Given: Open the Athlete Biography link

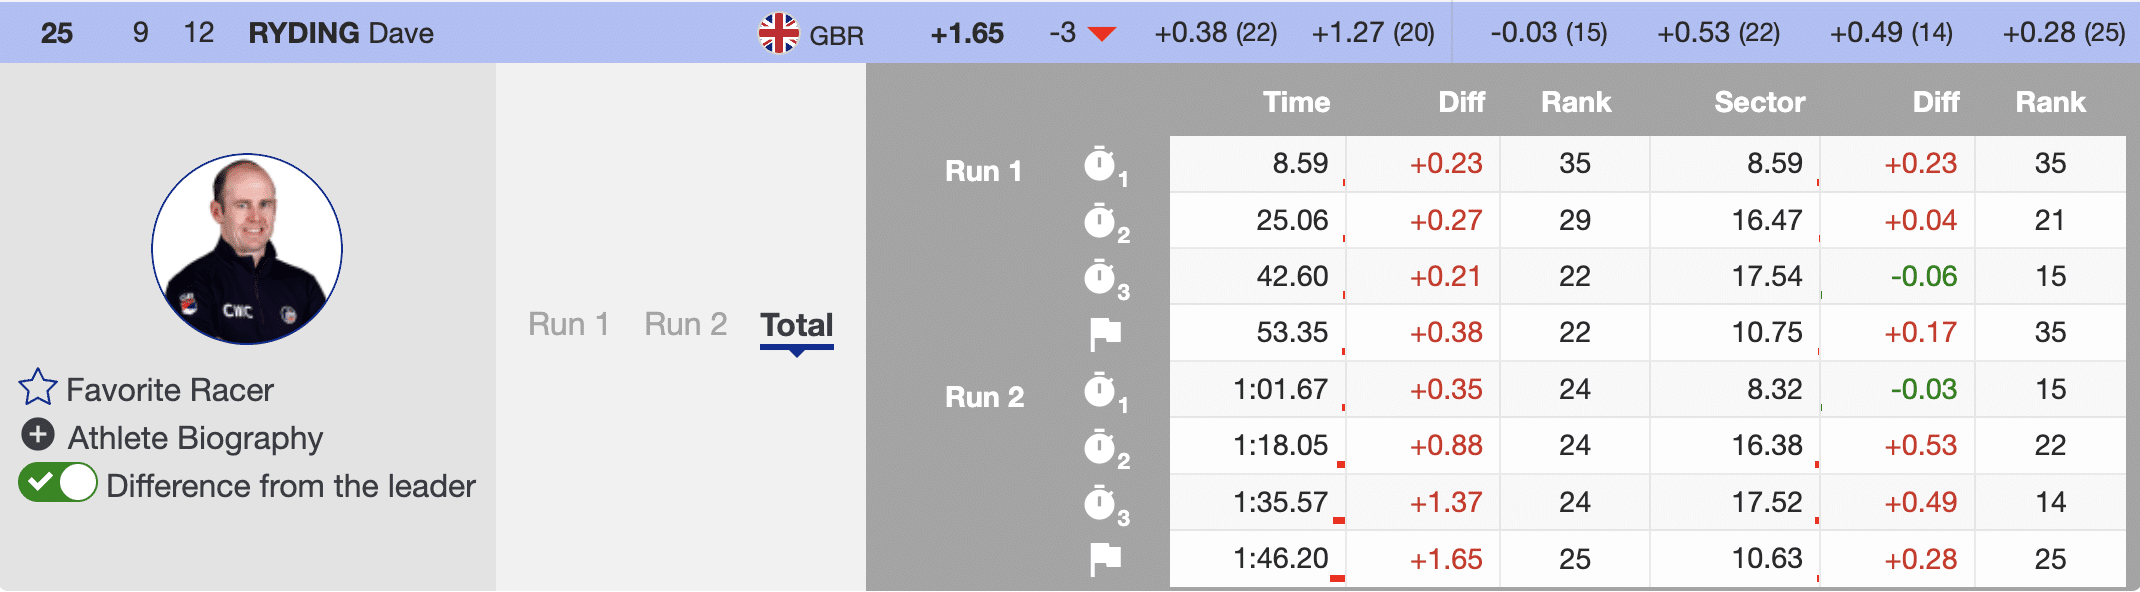Looking at the screenshot, I should pos(195,438).
